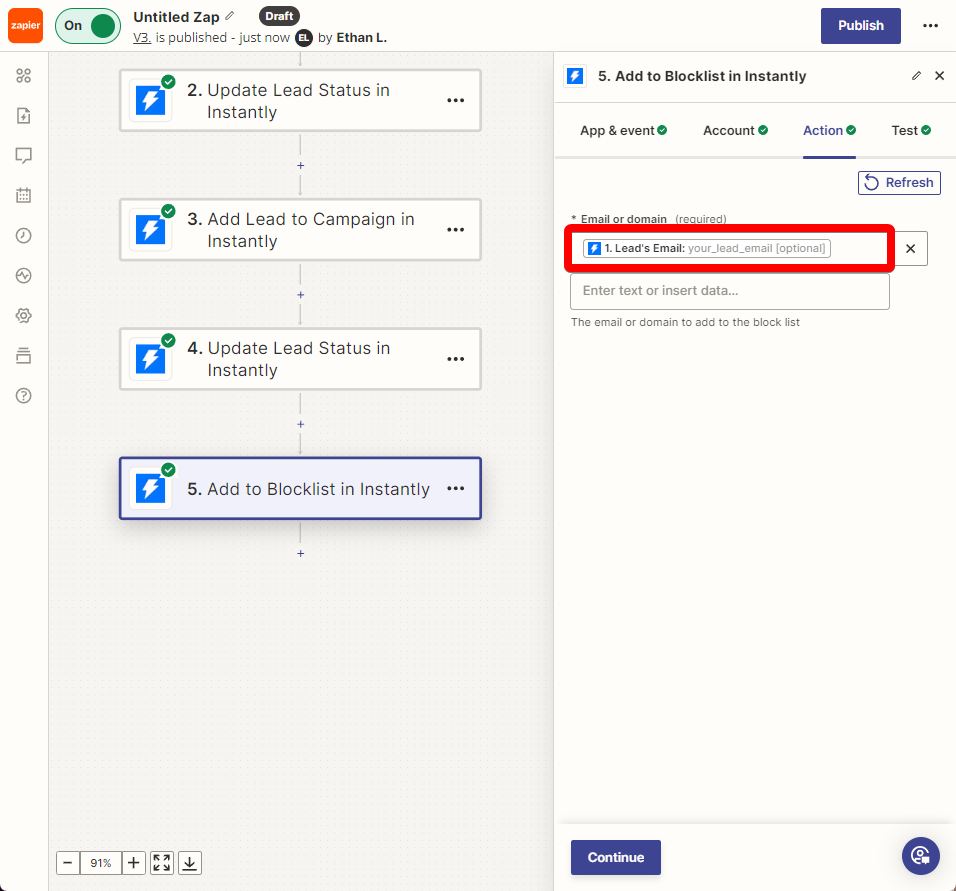Select step 3 Add Lead to Campaign
This screenshot has width=956, height=891.
coord(300,230)
